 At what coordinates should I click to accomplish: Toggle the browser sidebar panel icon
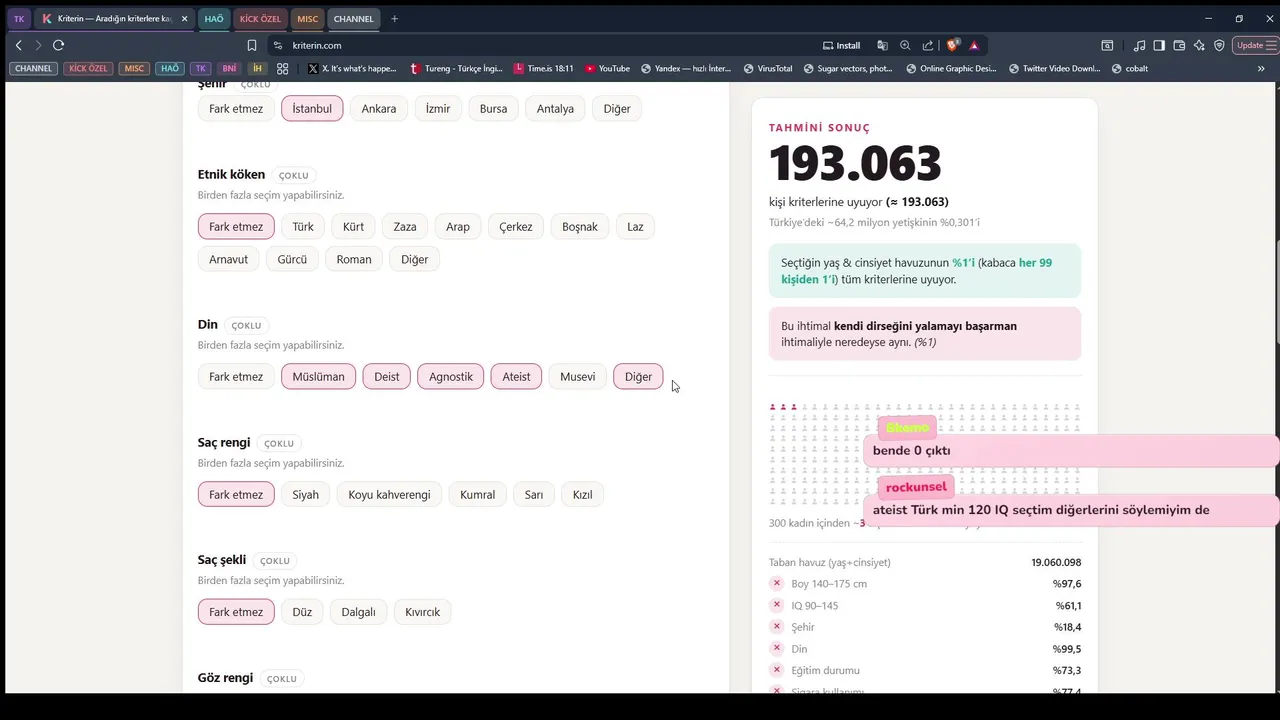pyautogui.click(x=1159, y=45)
